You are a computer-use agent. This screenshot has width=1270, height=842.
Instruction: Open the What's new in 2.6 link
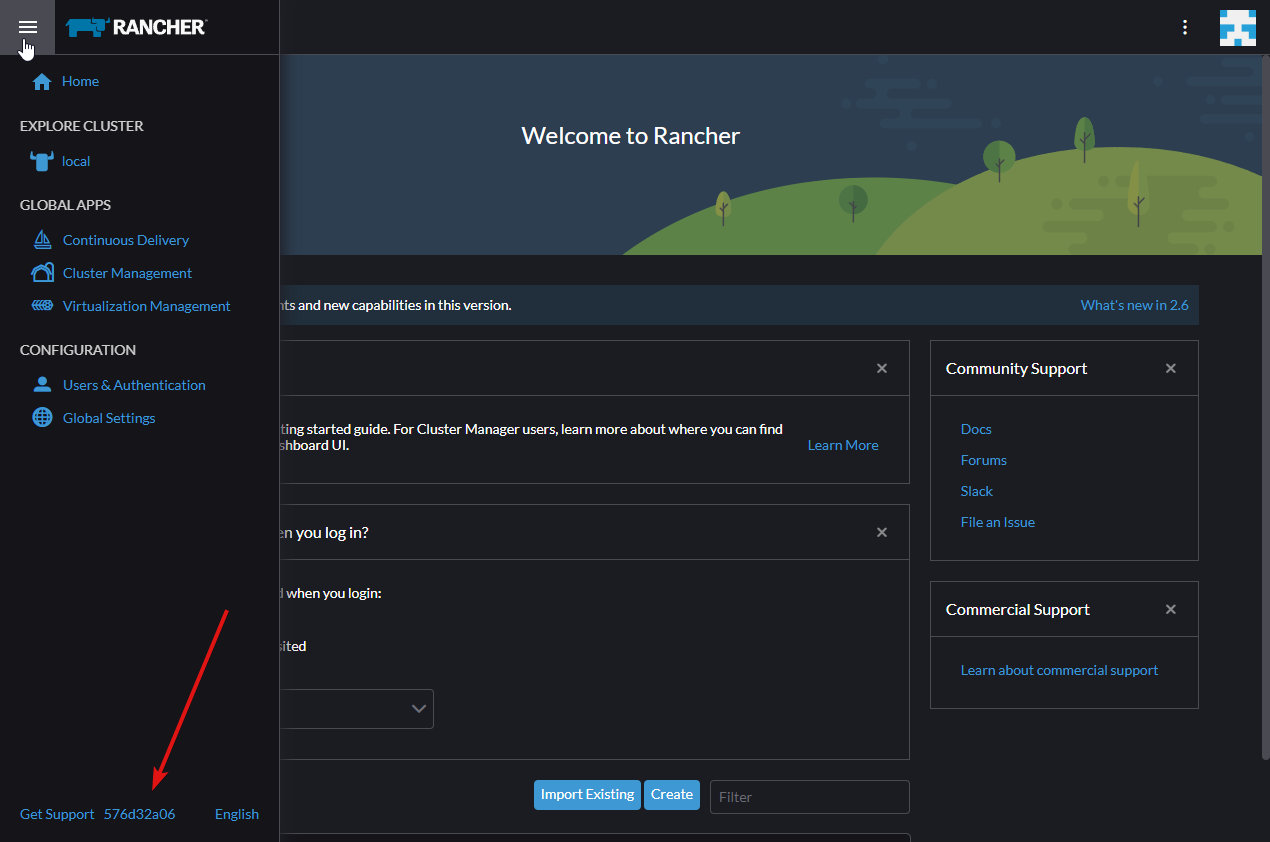tap(1135, 305)
